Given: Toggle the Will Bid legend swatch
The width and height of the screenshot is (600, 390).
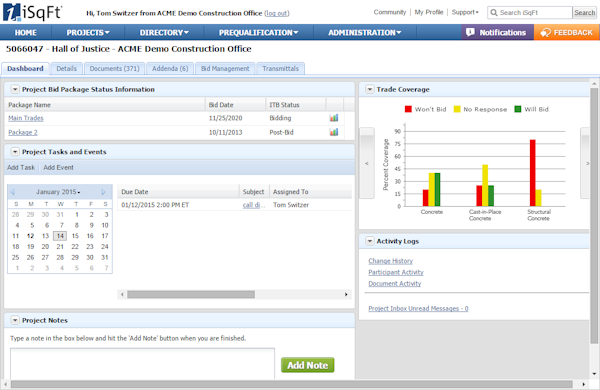Looking at the screenshot, I should [x=518, y=109].
